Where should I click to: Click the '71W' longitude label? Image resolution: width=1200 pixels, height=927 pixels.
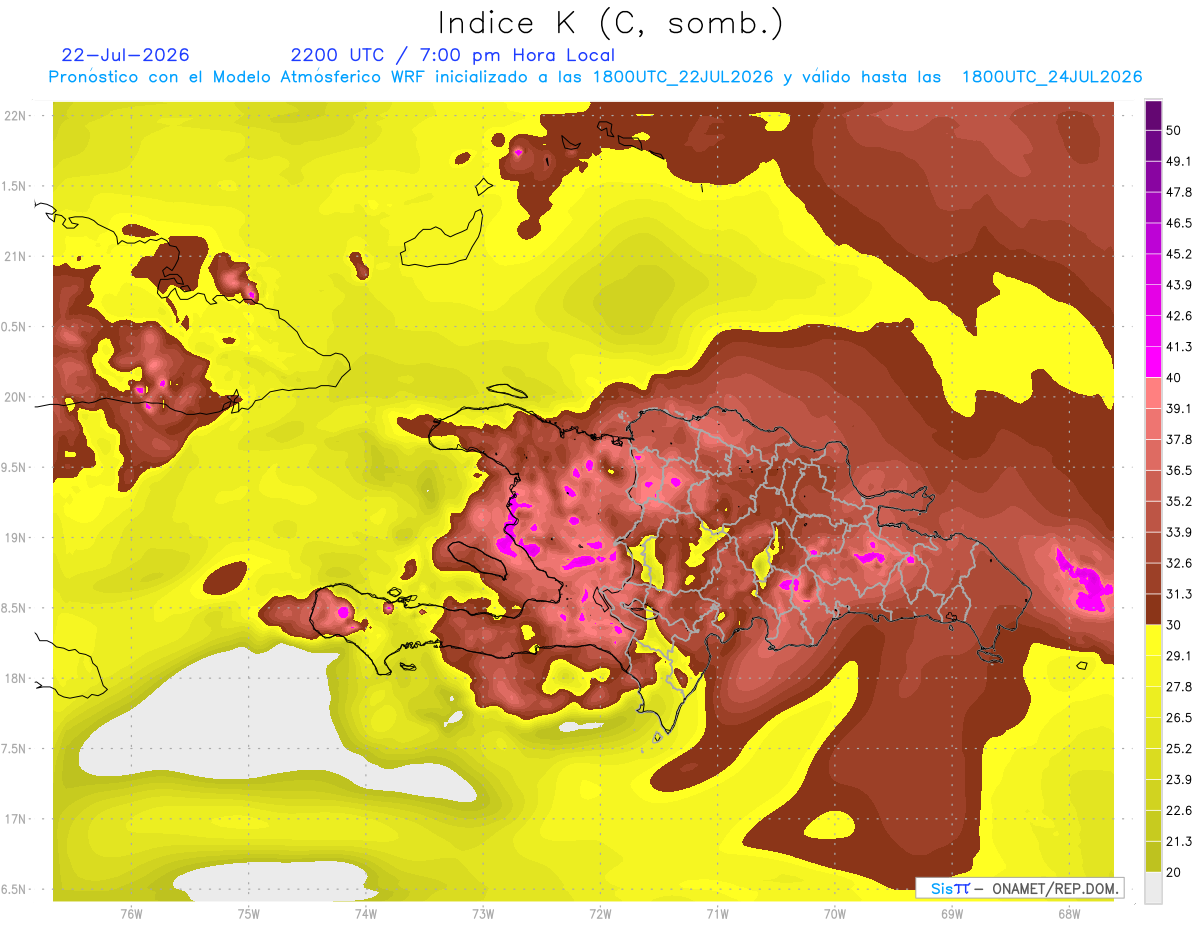[x=717, y=913]
